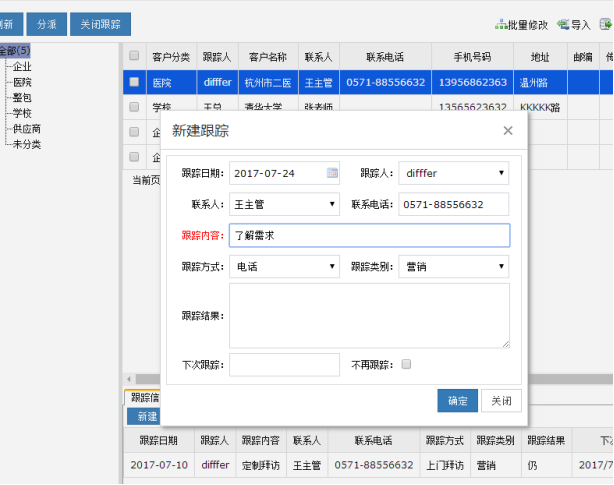The height and width of the screenshot is (485, 614).
Task: Switch to the 跟踪信息 tab
Action: click(x=143, y=397)
